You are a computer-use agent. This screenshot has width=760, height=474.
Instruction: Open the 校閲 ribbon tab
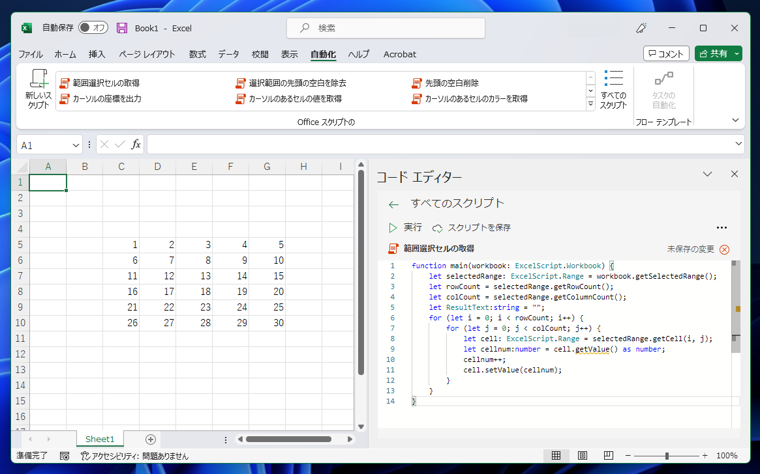[x=260, y=54]
